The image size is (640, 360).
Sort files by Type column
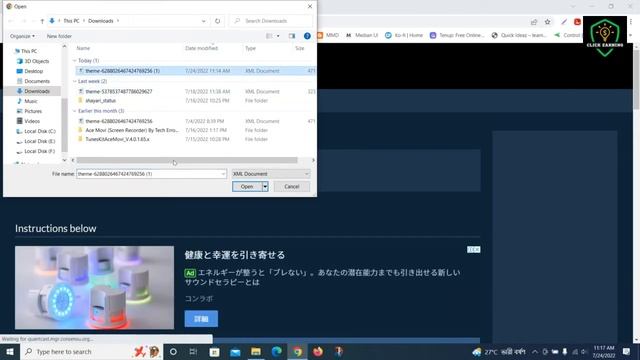click(x=250, y=48)
